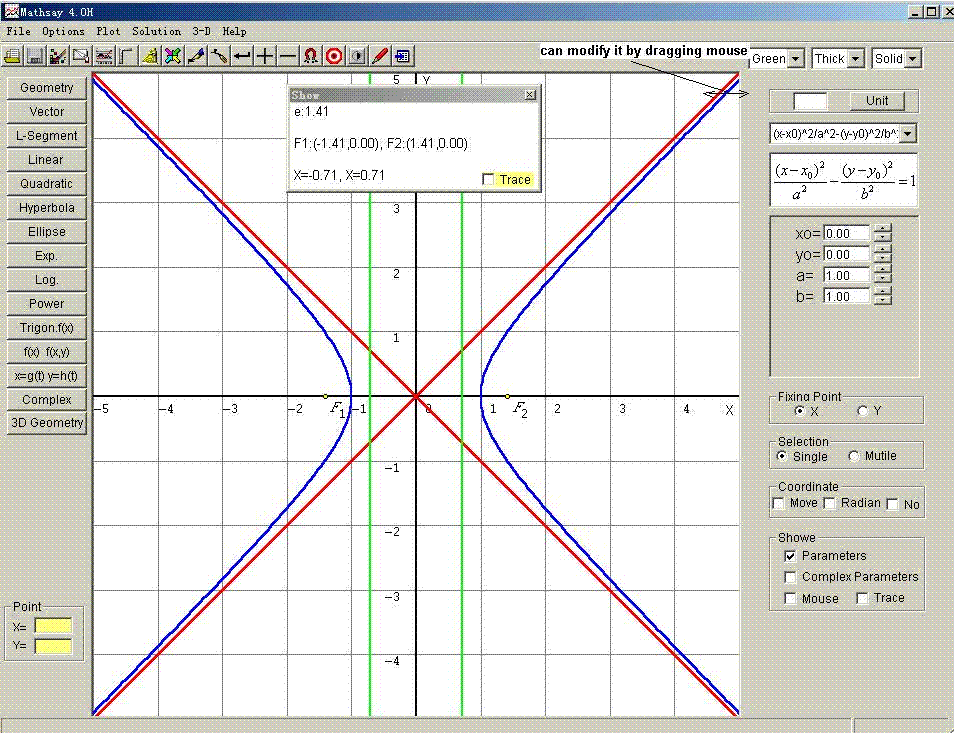Click the x=g(t) y=h(t) parametric button
Image resolution: width=954 pixels, height=733 pixels.
(47, 376)
